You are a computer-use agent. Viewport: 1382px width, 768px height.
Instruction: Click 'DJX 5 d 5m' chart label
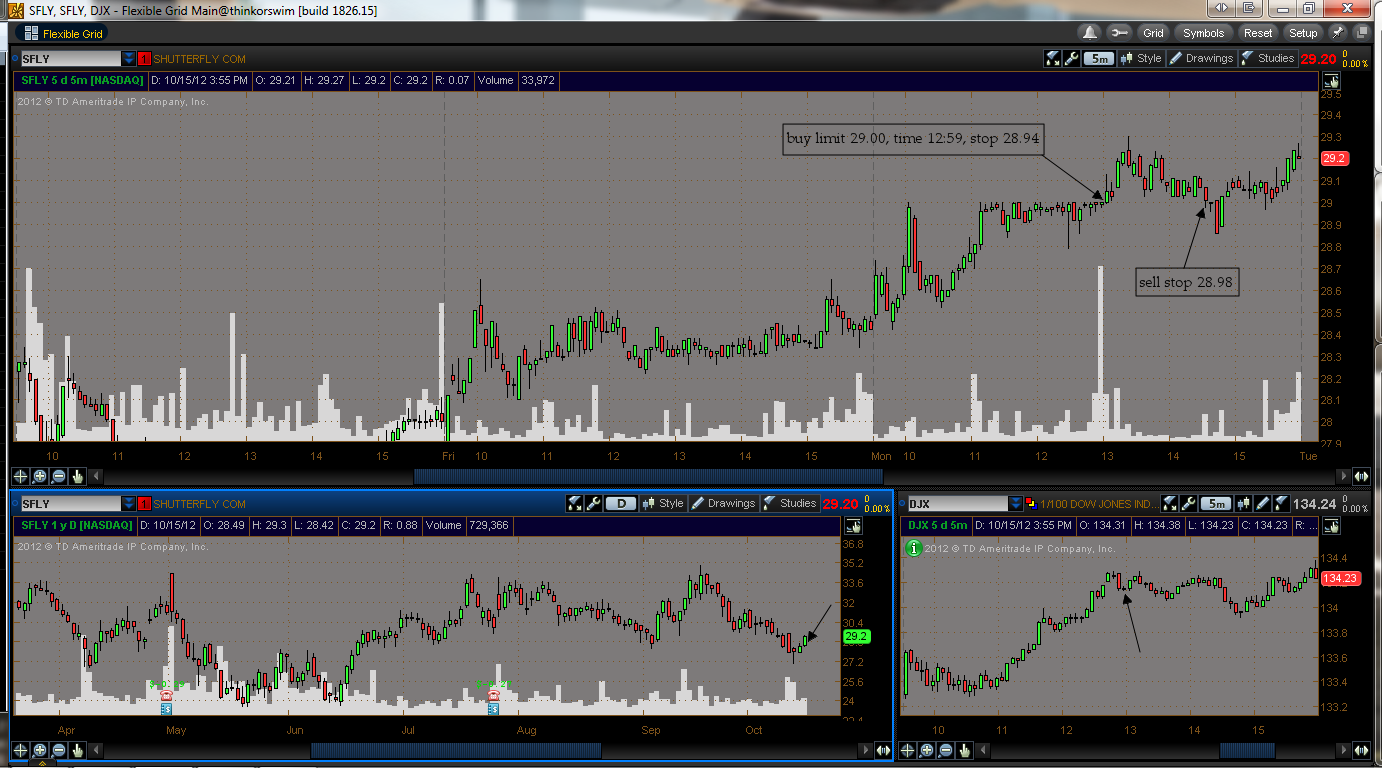click(x=938, y=525)
